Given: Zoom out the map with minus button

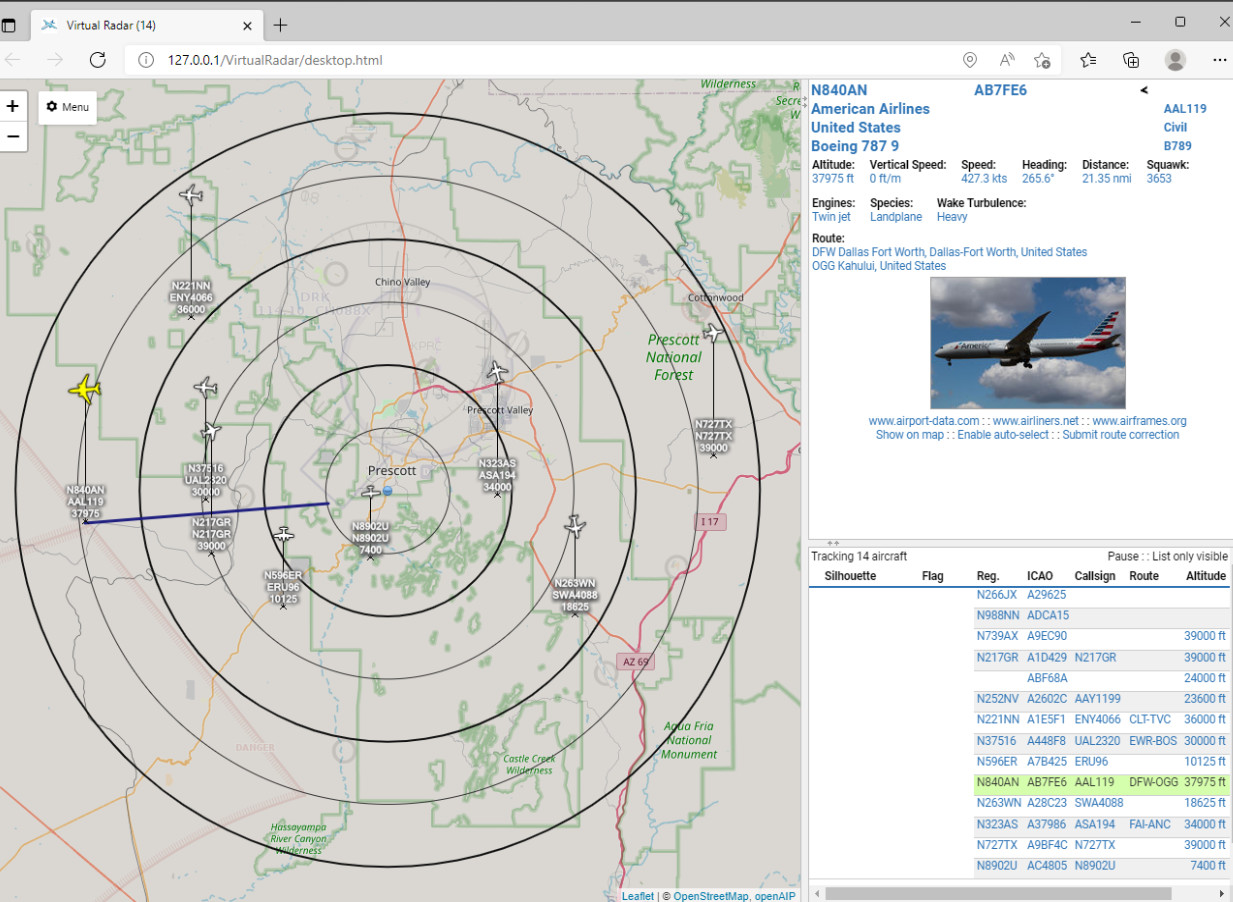Looking at the screenshot, I should pos(13,136).
